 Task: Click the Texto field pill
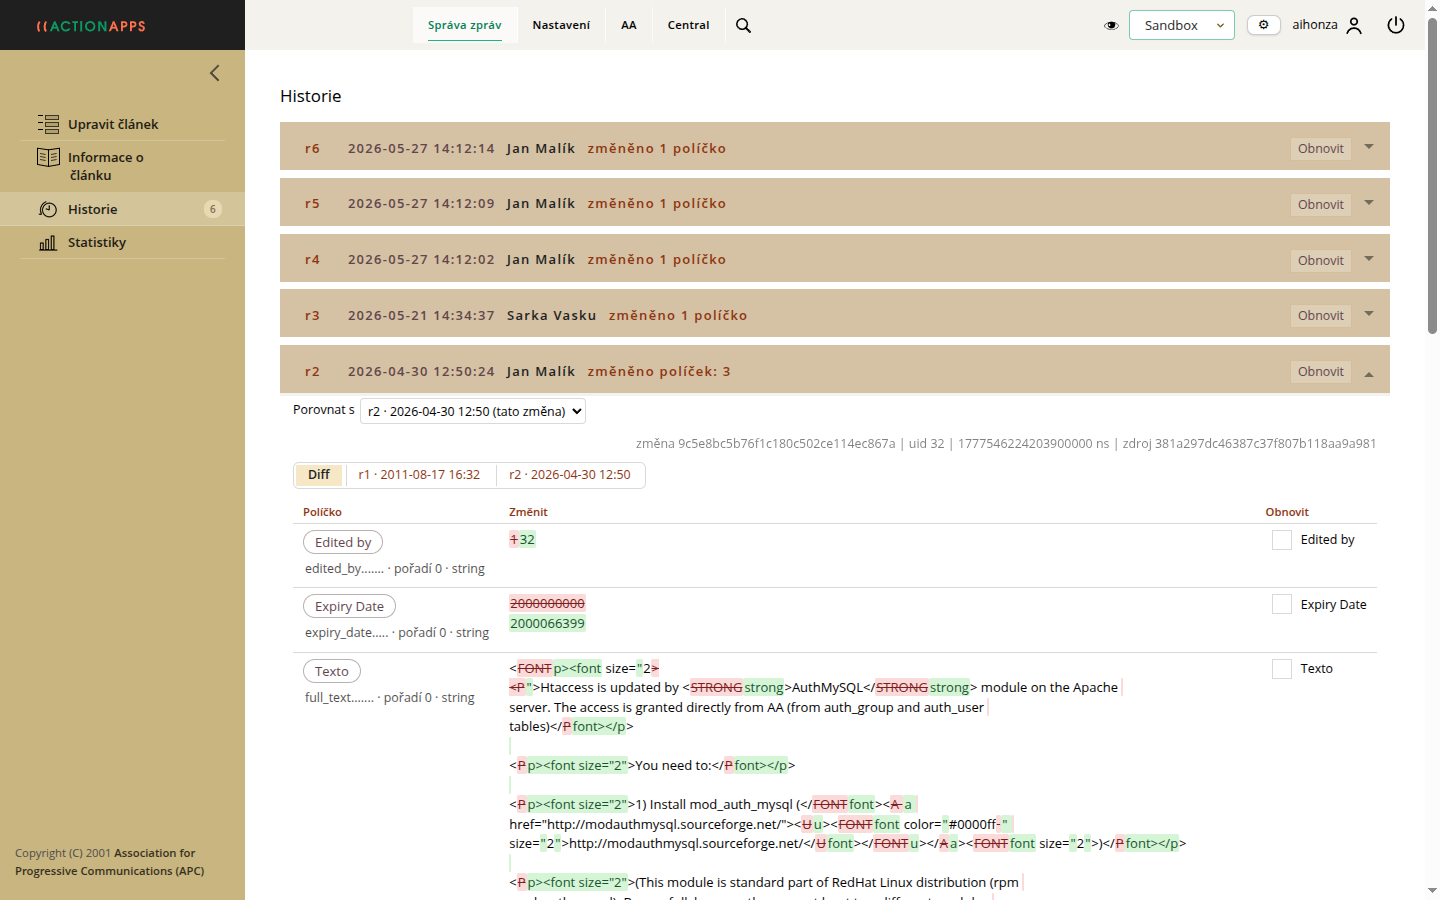point(332,671)
